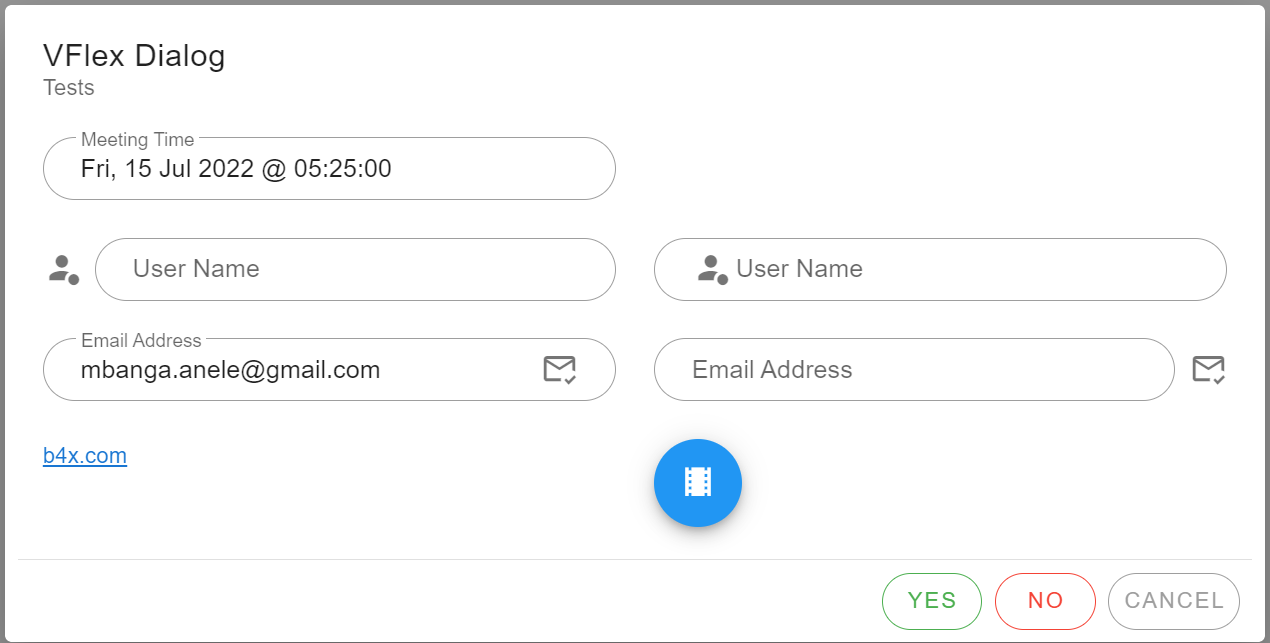Screen dimensions: 1270x643
Task: Click the Meeting Time date value
Action: (236, 169)
